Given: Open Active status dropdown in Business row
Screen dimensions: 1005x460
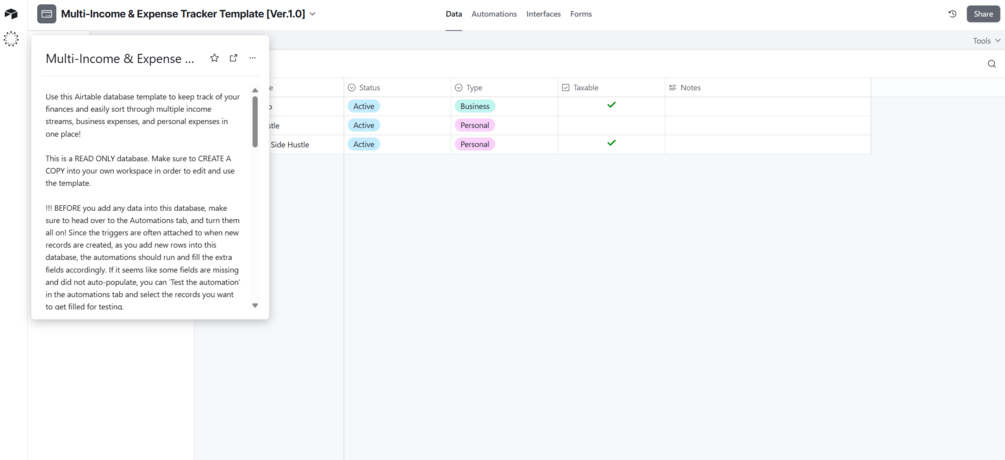Looking at the screenshot, I should tap(363, 106).
